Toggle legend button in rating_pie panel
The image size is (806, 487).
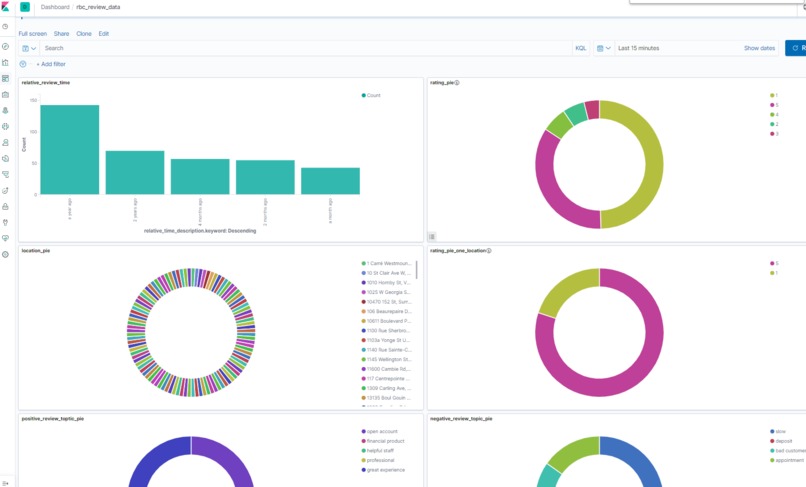(432, 237)
